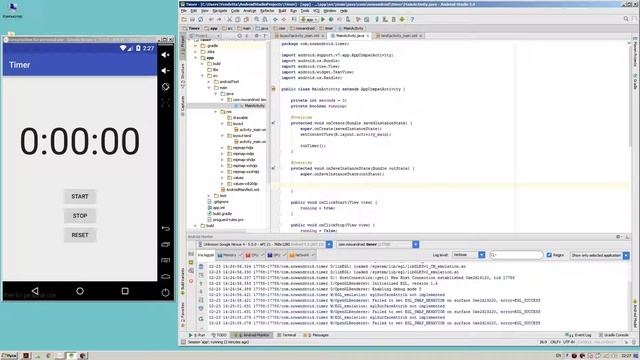
Task: Open Log level Verbose dropdown
Action: coord(468,255)
